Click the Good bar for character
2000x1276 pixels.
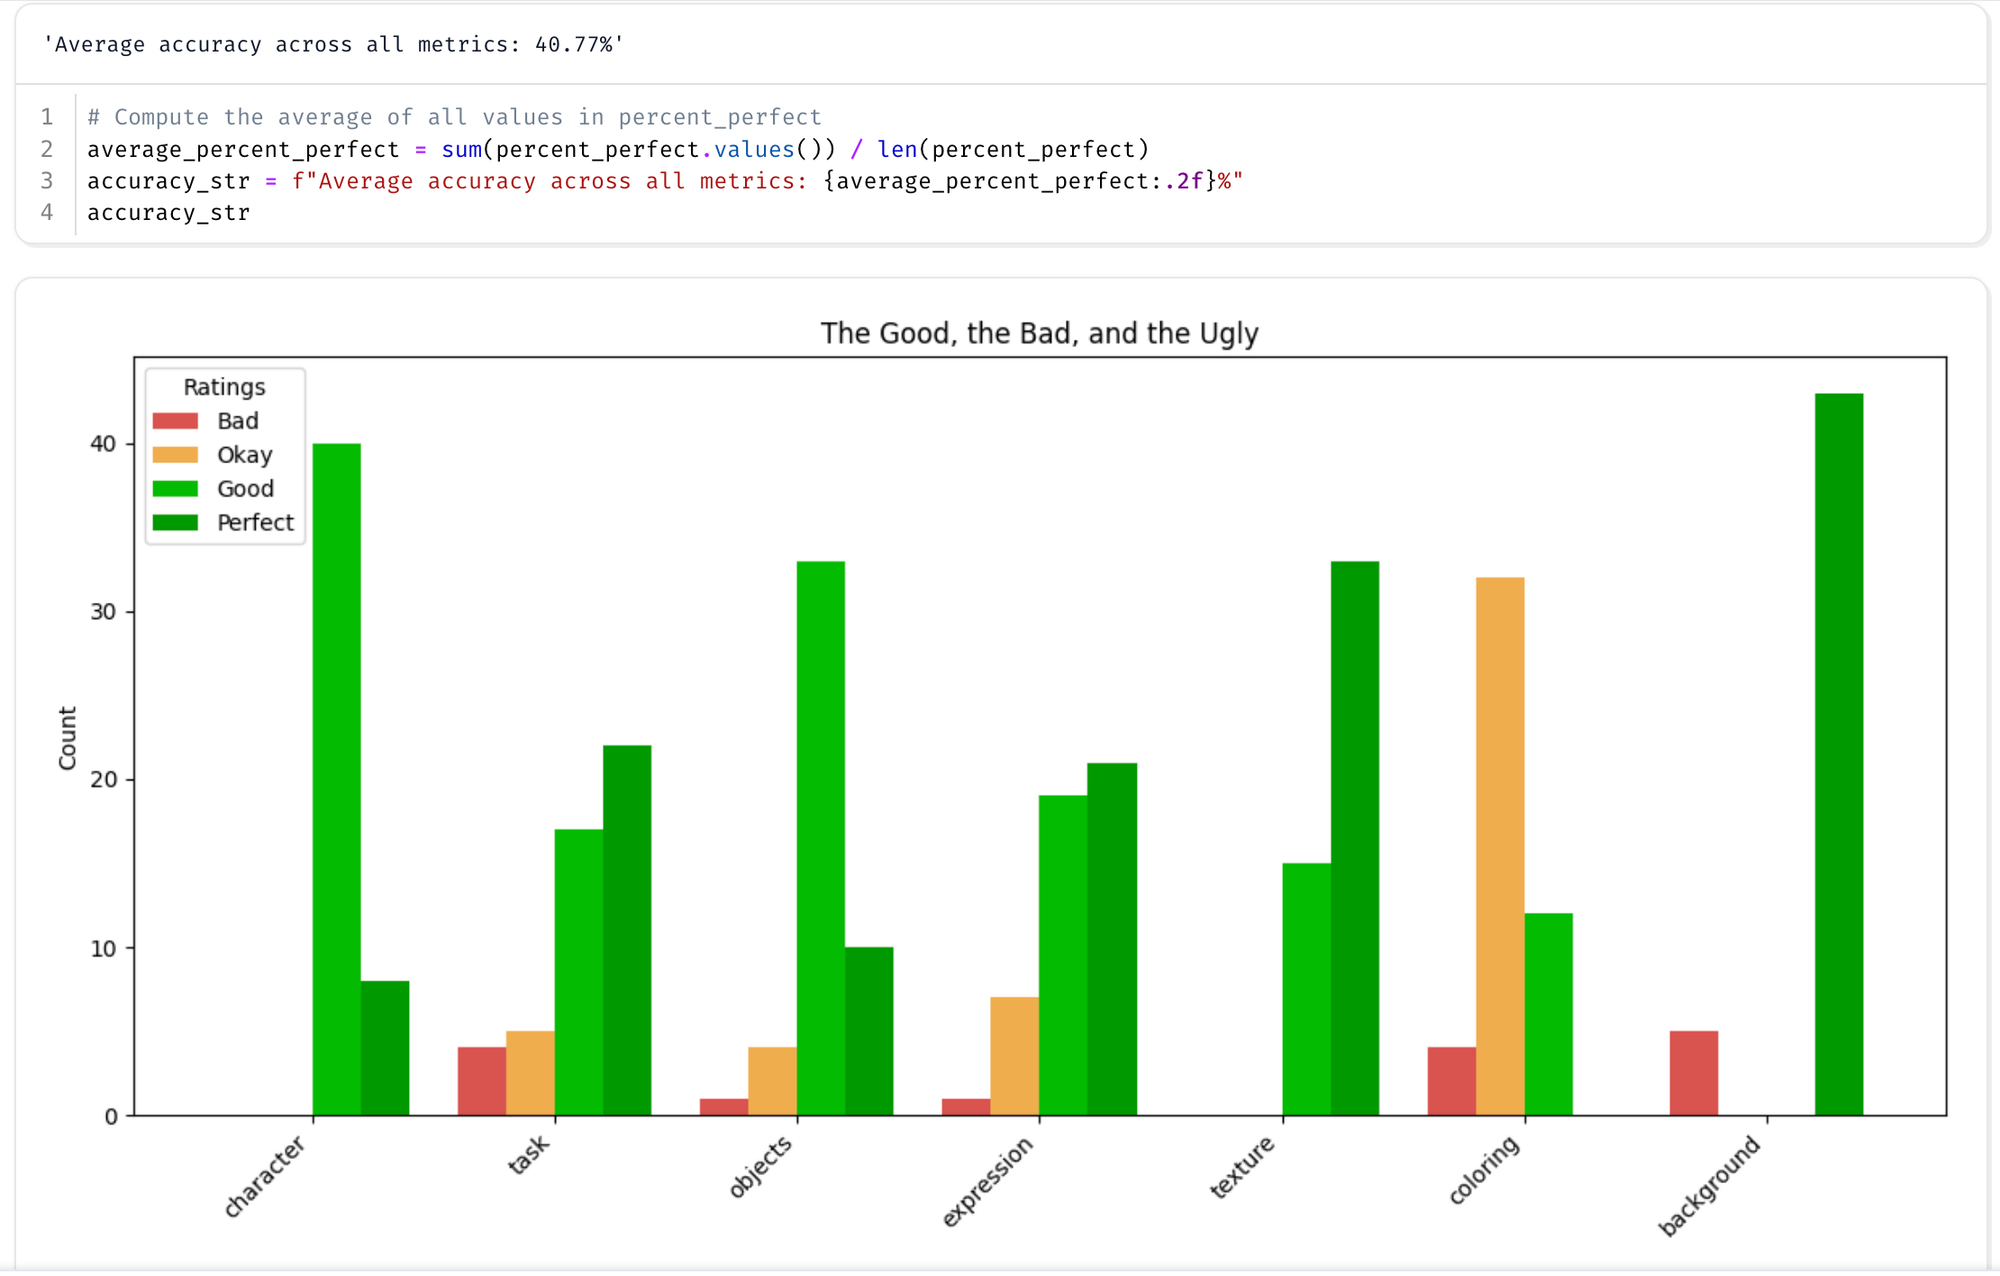[336, 779]
